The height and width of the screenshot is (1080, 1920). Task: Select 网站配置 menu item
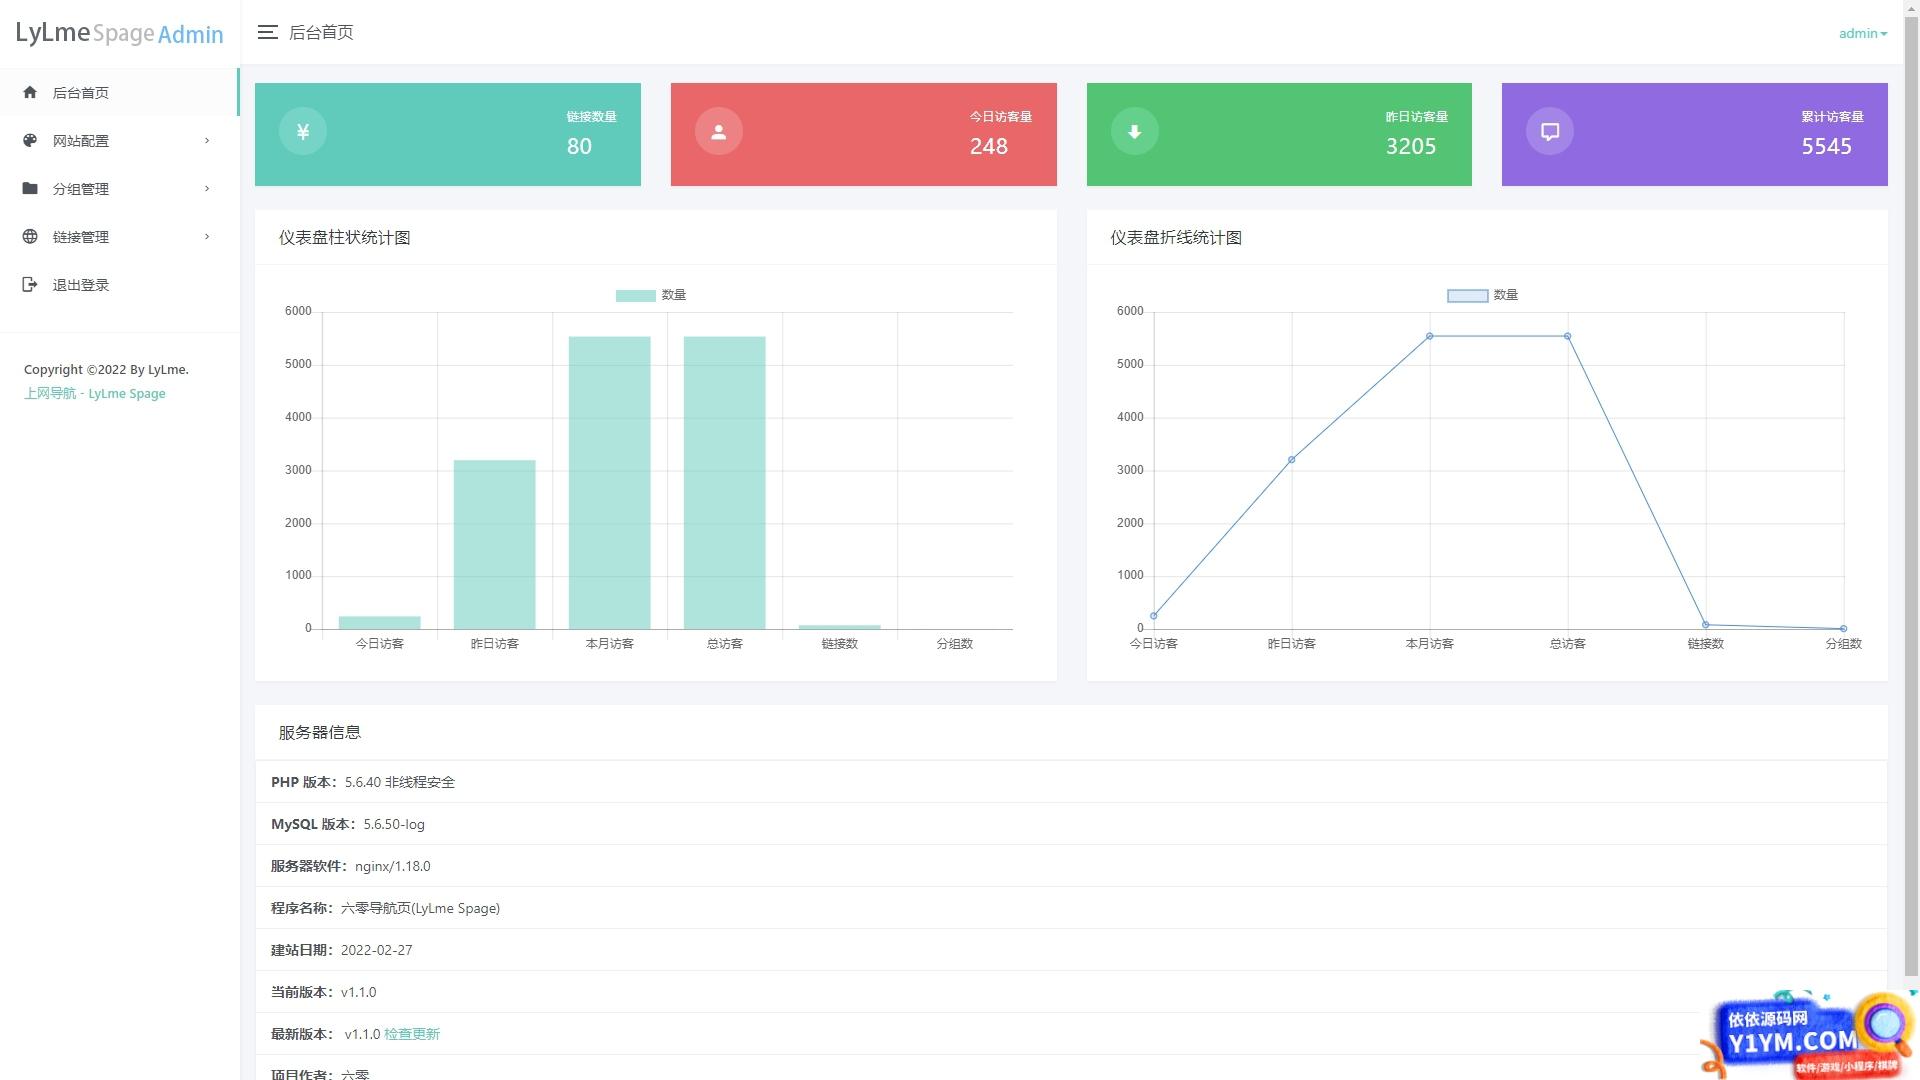pos(119,140)
